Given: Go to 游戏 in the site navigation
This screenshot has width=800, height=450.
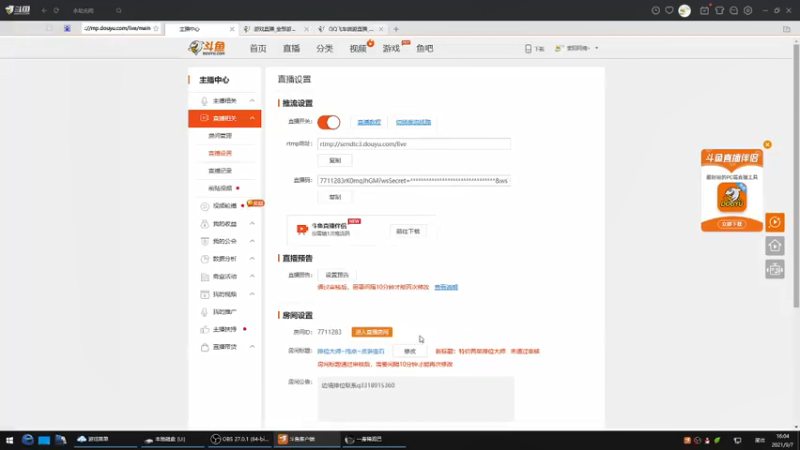Looking at the screenshot, I should (x=391, y=48).
